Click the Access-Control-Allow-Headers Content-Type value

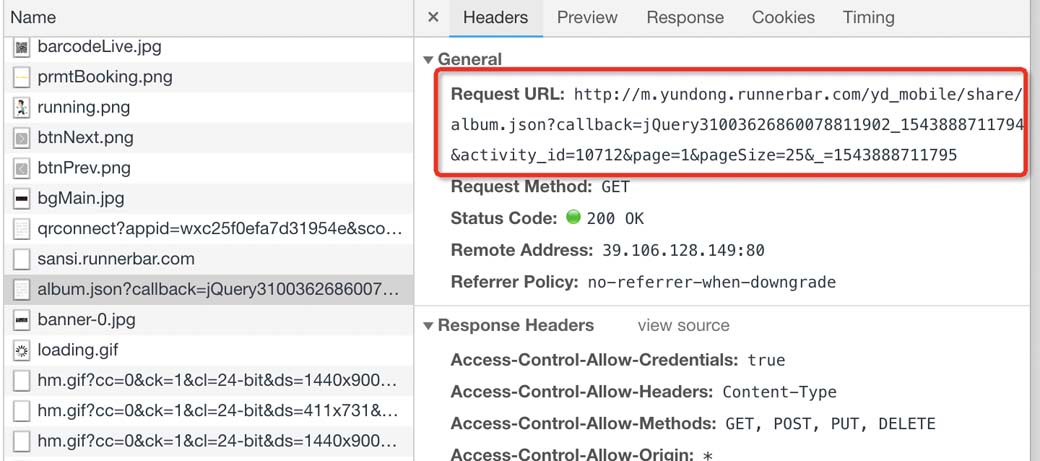coord(779,392)
